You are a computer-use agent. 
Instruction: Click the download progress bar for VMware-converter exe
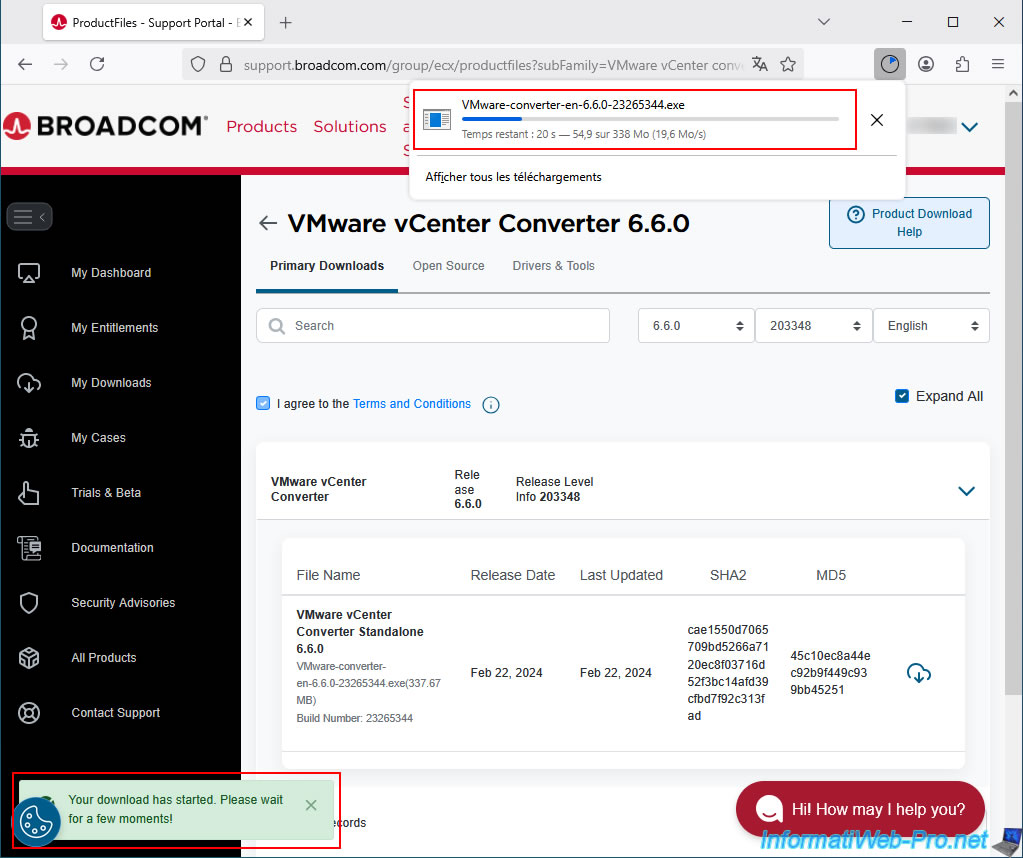coord(650,119)
